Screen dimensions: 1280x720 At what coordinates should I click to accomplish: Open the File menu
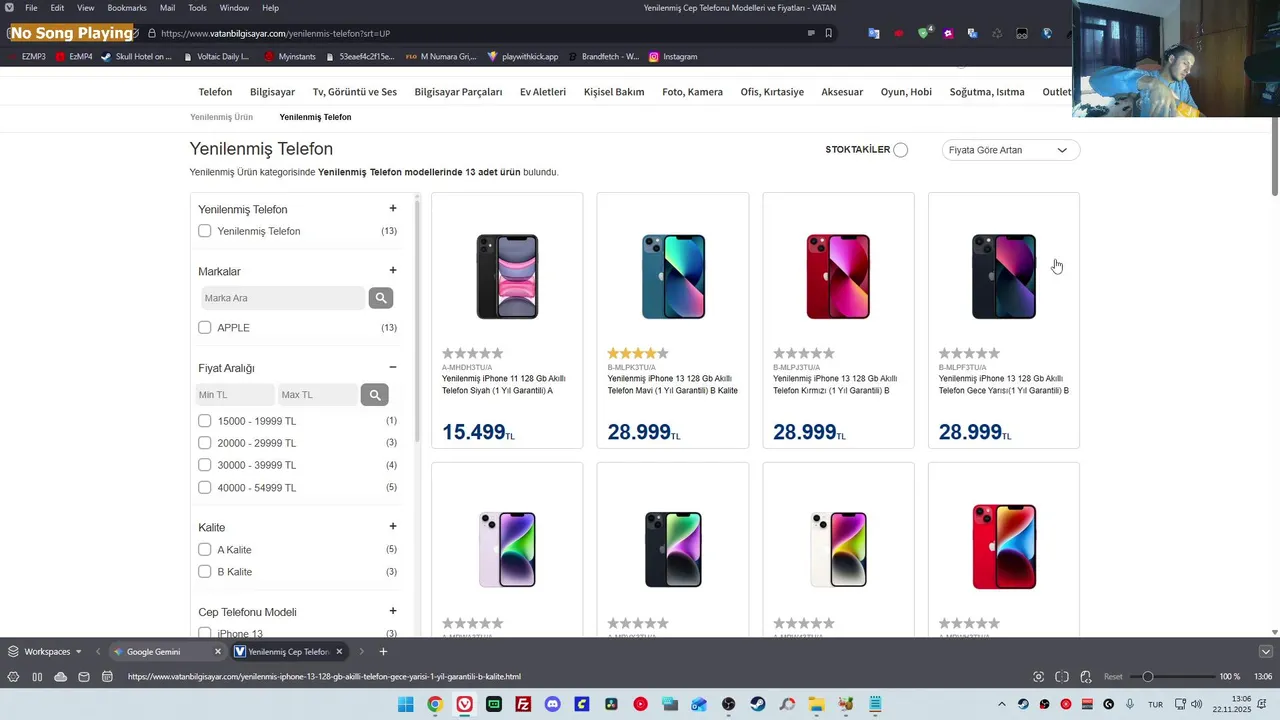tap(31, 8)
